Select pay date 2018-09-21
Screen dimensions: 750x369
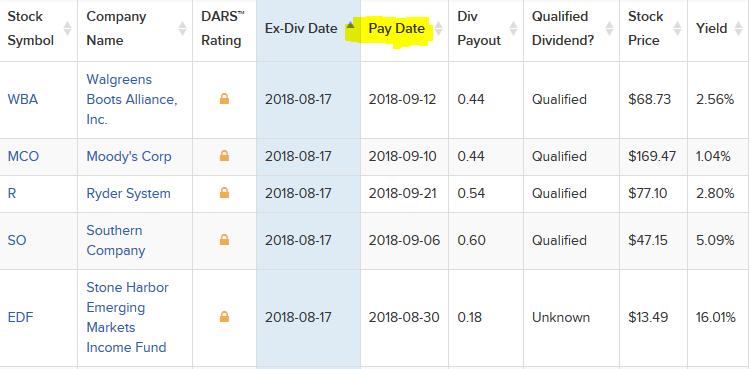(402, 193)
